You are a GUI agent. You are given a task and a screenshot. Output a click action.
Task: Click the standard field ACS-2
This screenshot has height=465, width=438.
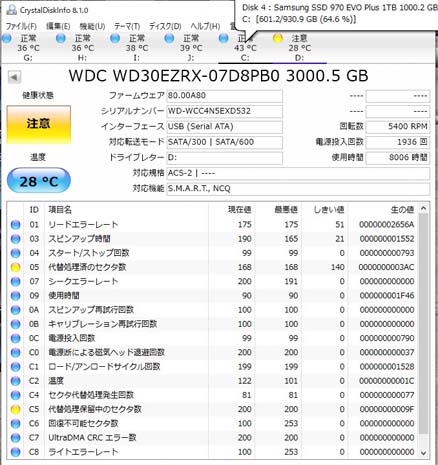click(x=298, y=173)
